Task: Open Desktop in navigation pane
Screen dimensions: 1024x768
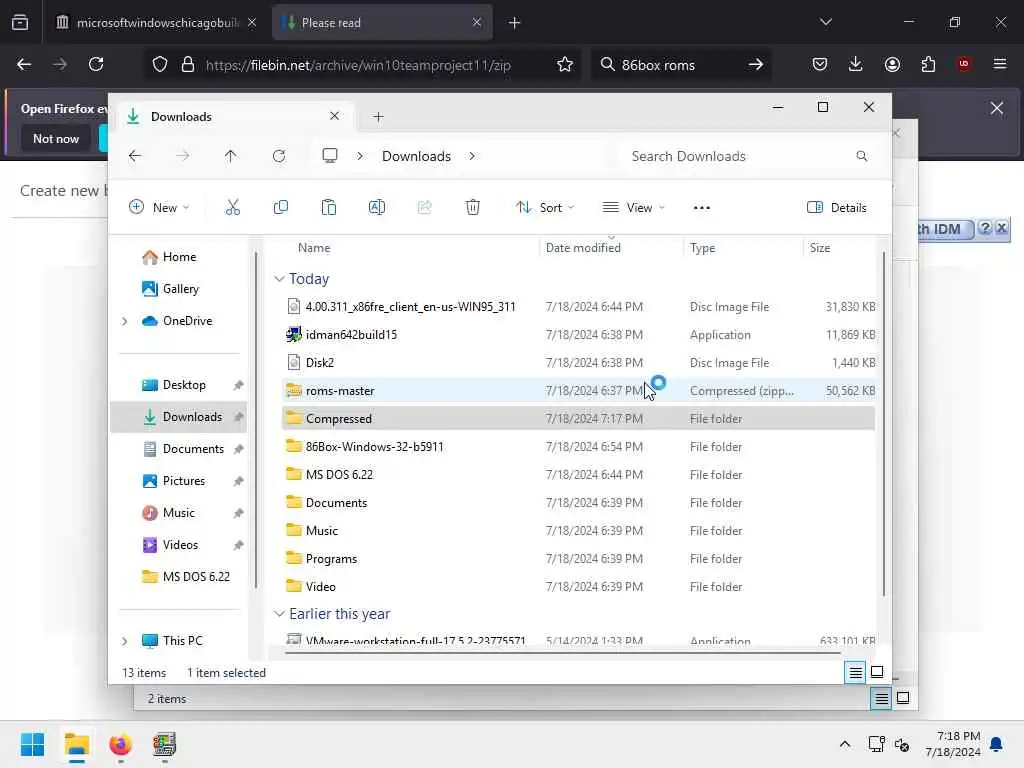Action: [x=183, y=385]
